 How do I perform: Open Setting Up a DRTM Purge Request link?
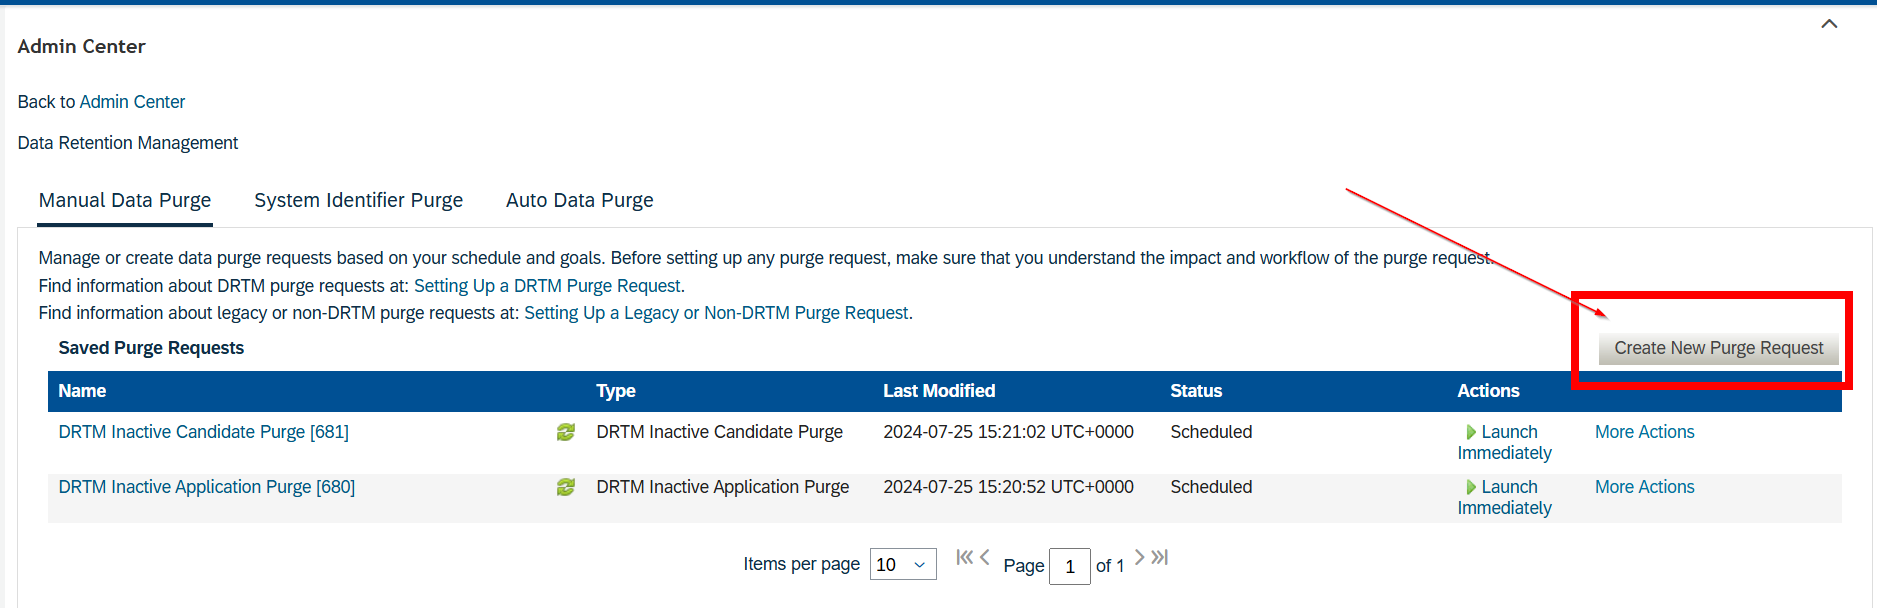tap(547, 286)
